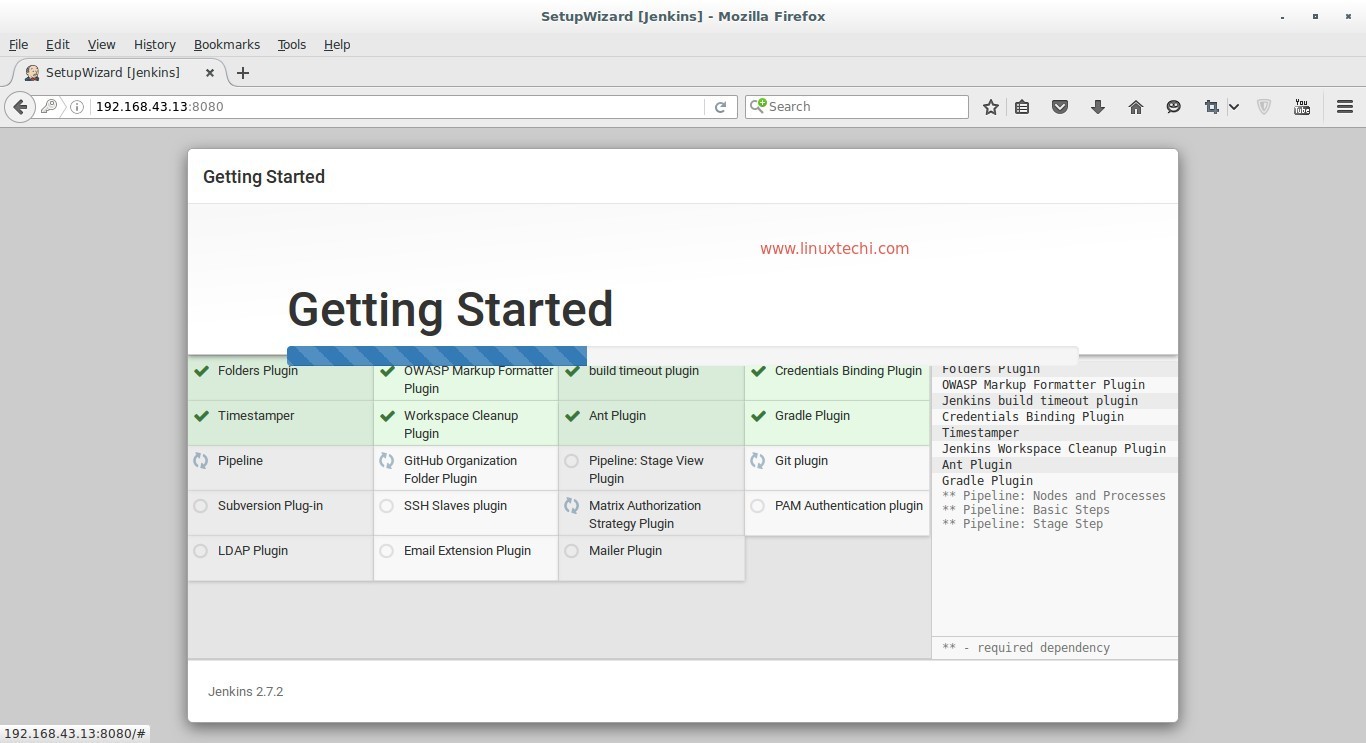The height and width of the screenshot is (743, 1366).
Task: Open the screenshot tool dropdown chevron
Action: tap(1234, 106)
